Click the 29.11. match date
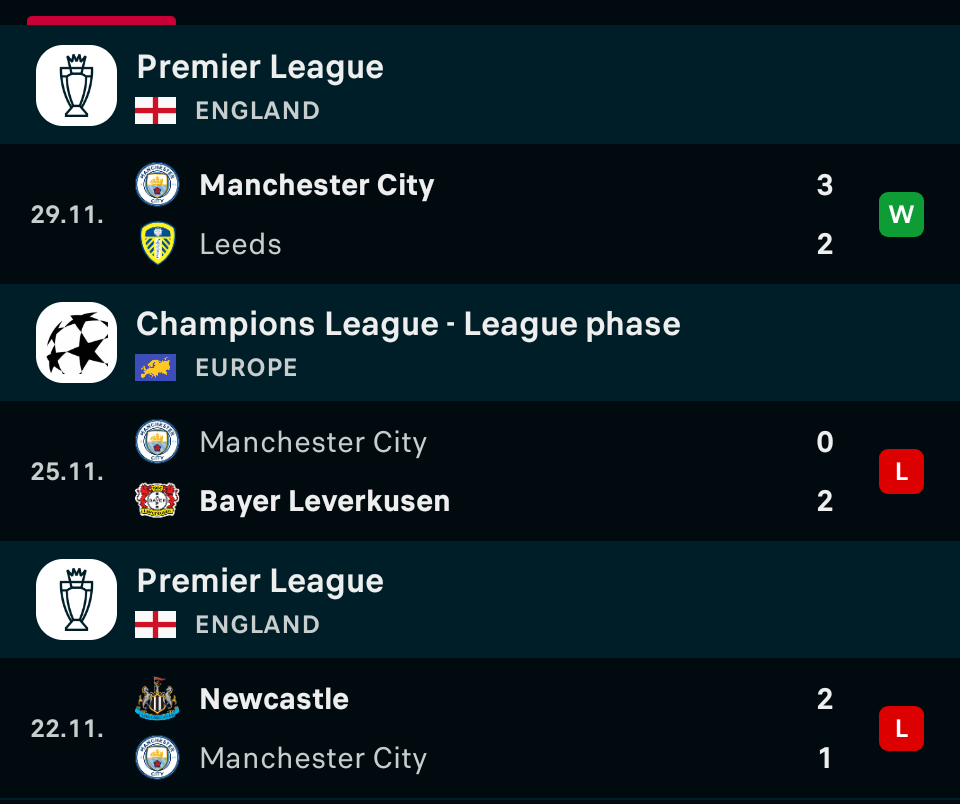Image resolution: width=960 pixels, height=804 pixels. (67, 214)
